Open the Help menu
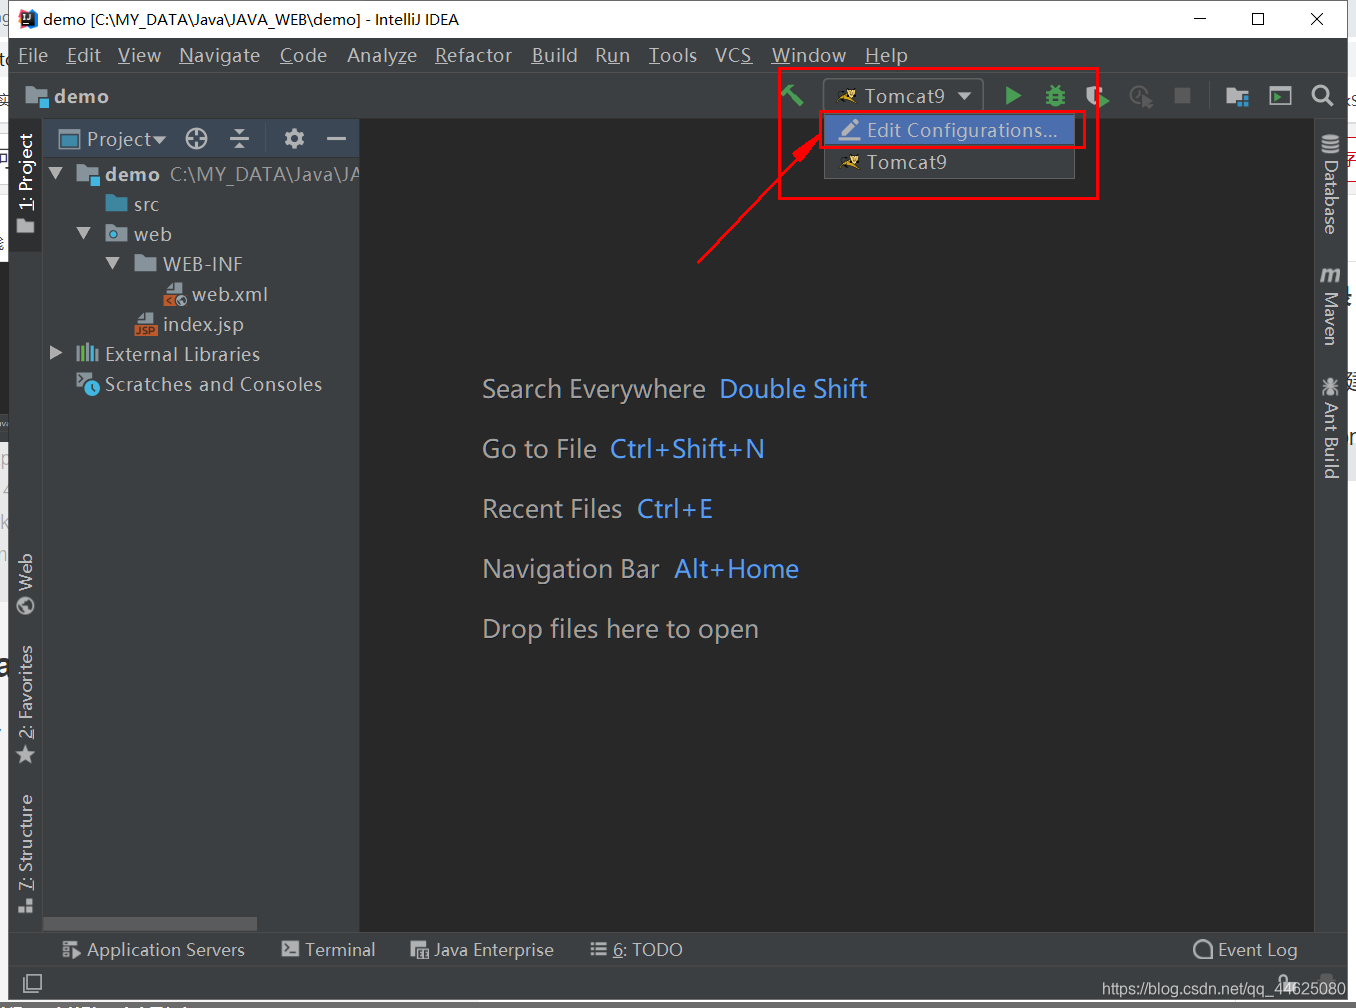 (886, 56)
